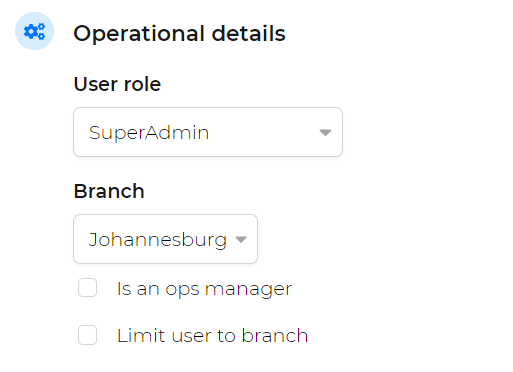
Task: Expand the SuperAdmin combo box
Action: [208, 132]
